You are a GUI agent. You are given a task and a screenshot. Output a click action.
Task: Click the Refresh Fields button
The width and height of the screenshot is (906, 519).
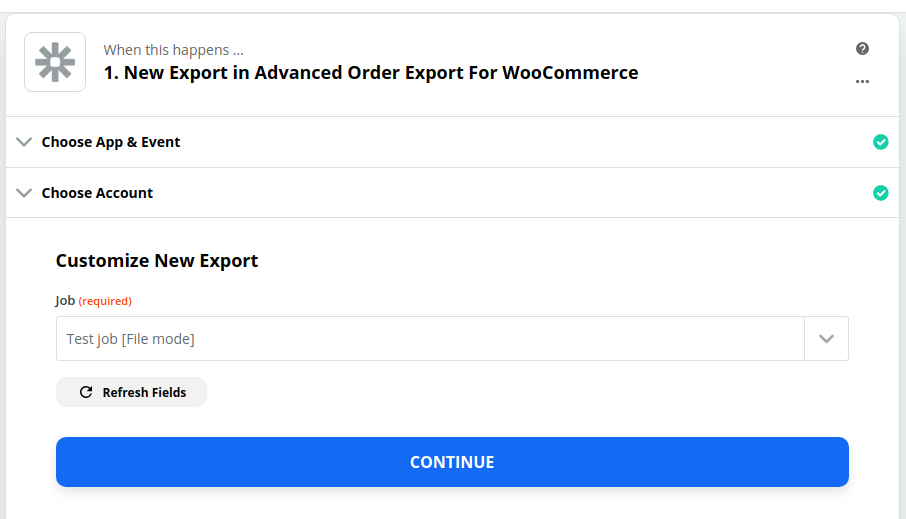coord(131,392)
